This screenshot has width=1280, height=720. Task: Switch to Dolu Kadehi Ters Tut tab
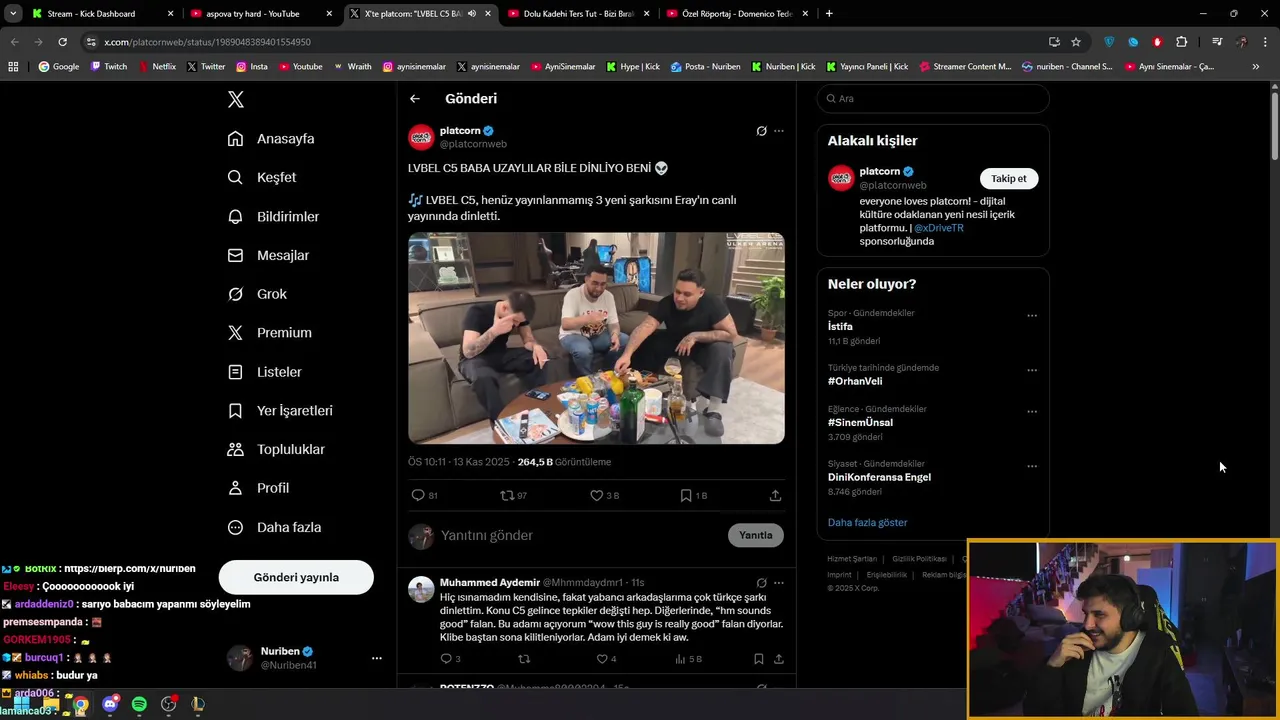coord(579,14)
